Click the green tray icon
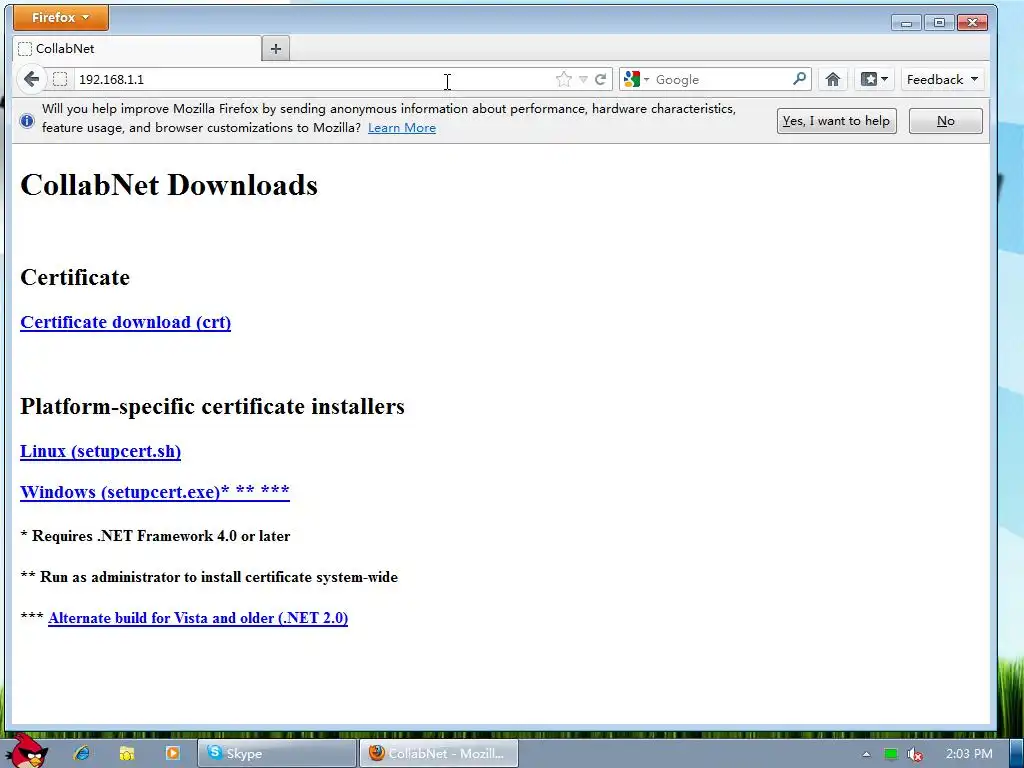The image size is (1024, 768). pos(891,754)
